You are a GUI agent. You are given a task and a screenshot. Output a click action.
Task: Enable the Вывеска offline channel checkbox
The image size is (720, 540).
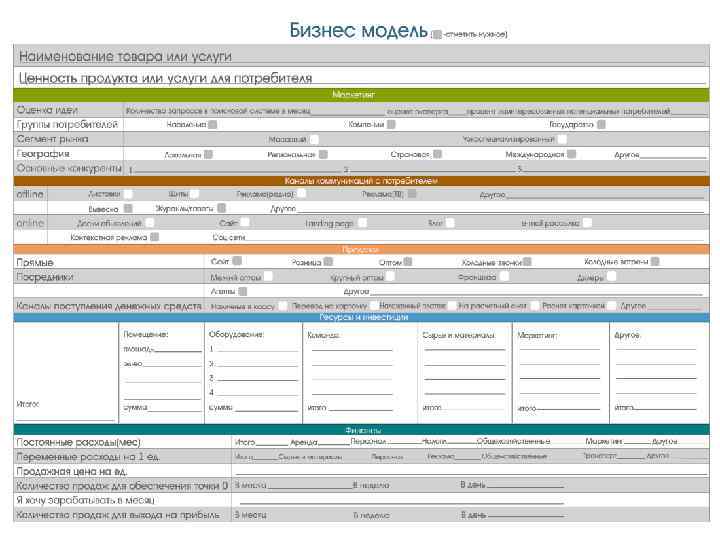click(x=128, y=208)
